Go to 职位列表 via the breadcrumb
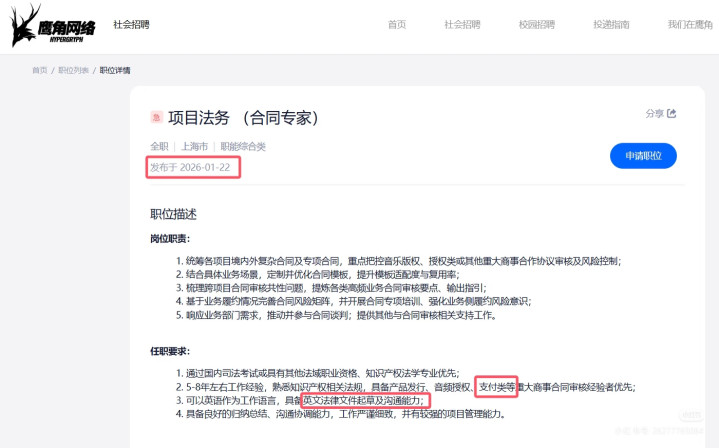The image size is (719, 448). (x=73, y=70)
